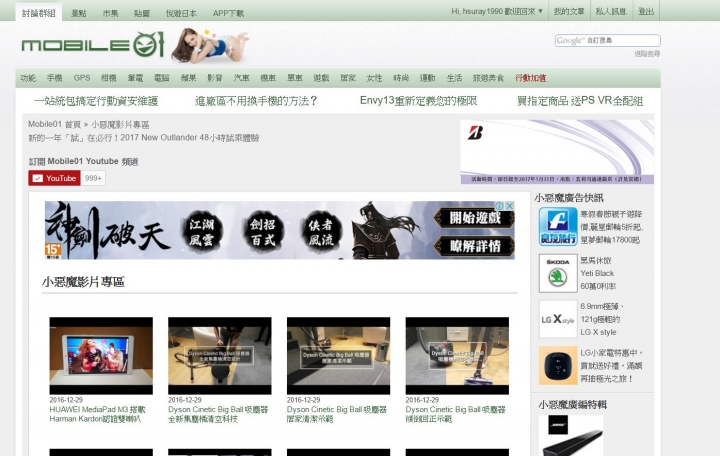Open the Skoda logo ad icon
This screenshot has width=720, height=456.
[558, 273]
